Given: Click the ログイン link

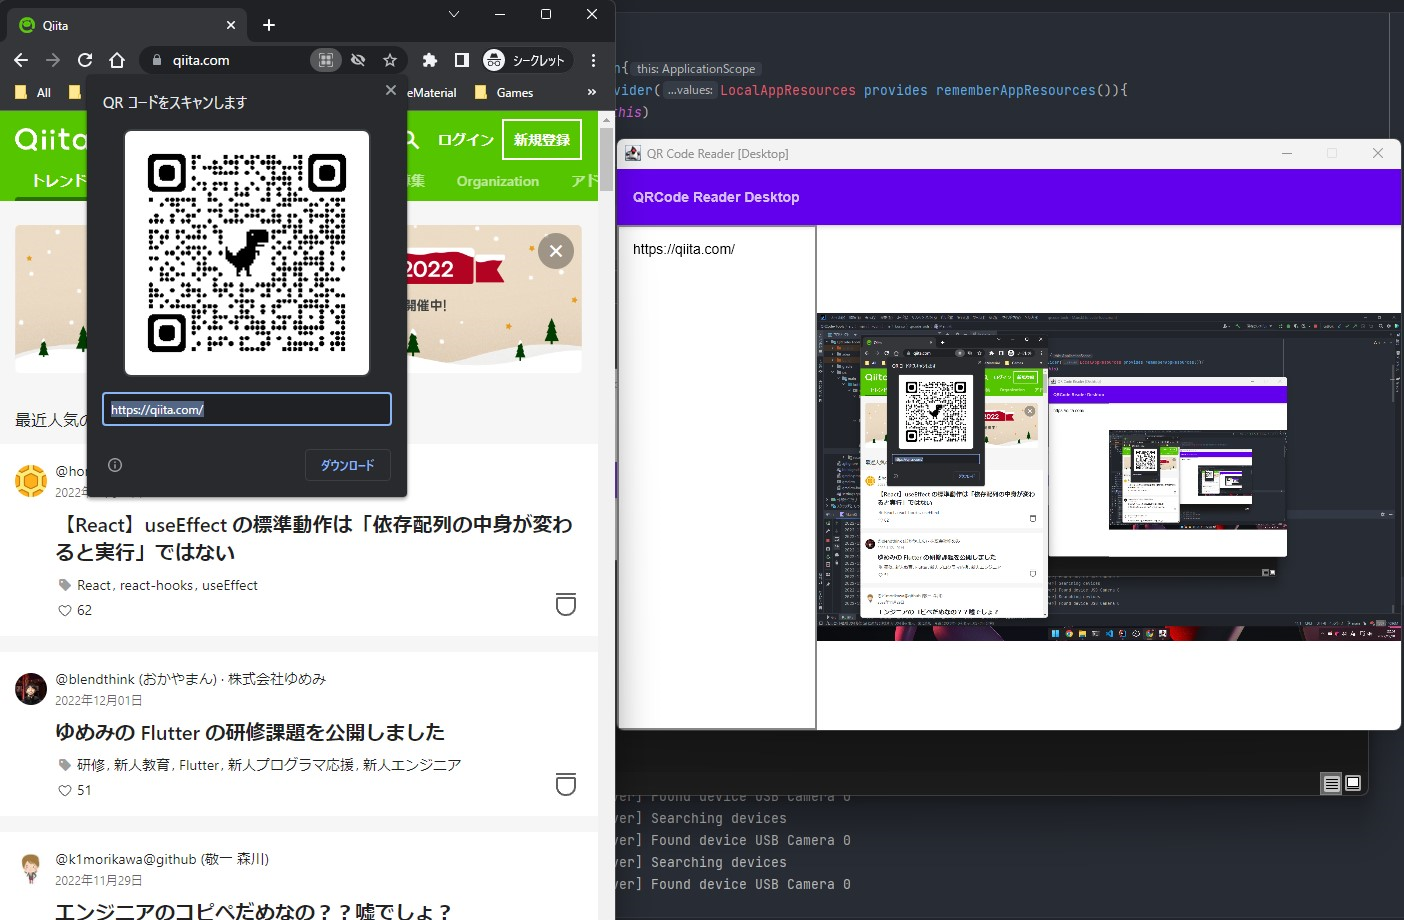Looking at the screenshot, I should [465, 140].
